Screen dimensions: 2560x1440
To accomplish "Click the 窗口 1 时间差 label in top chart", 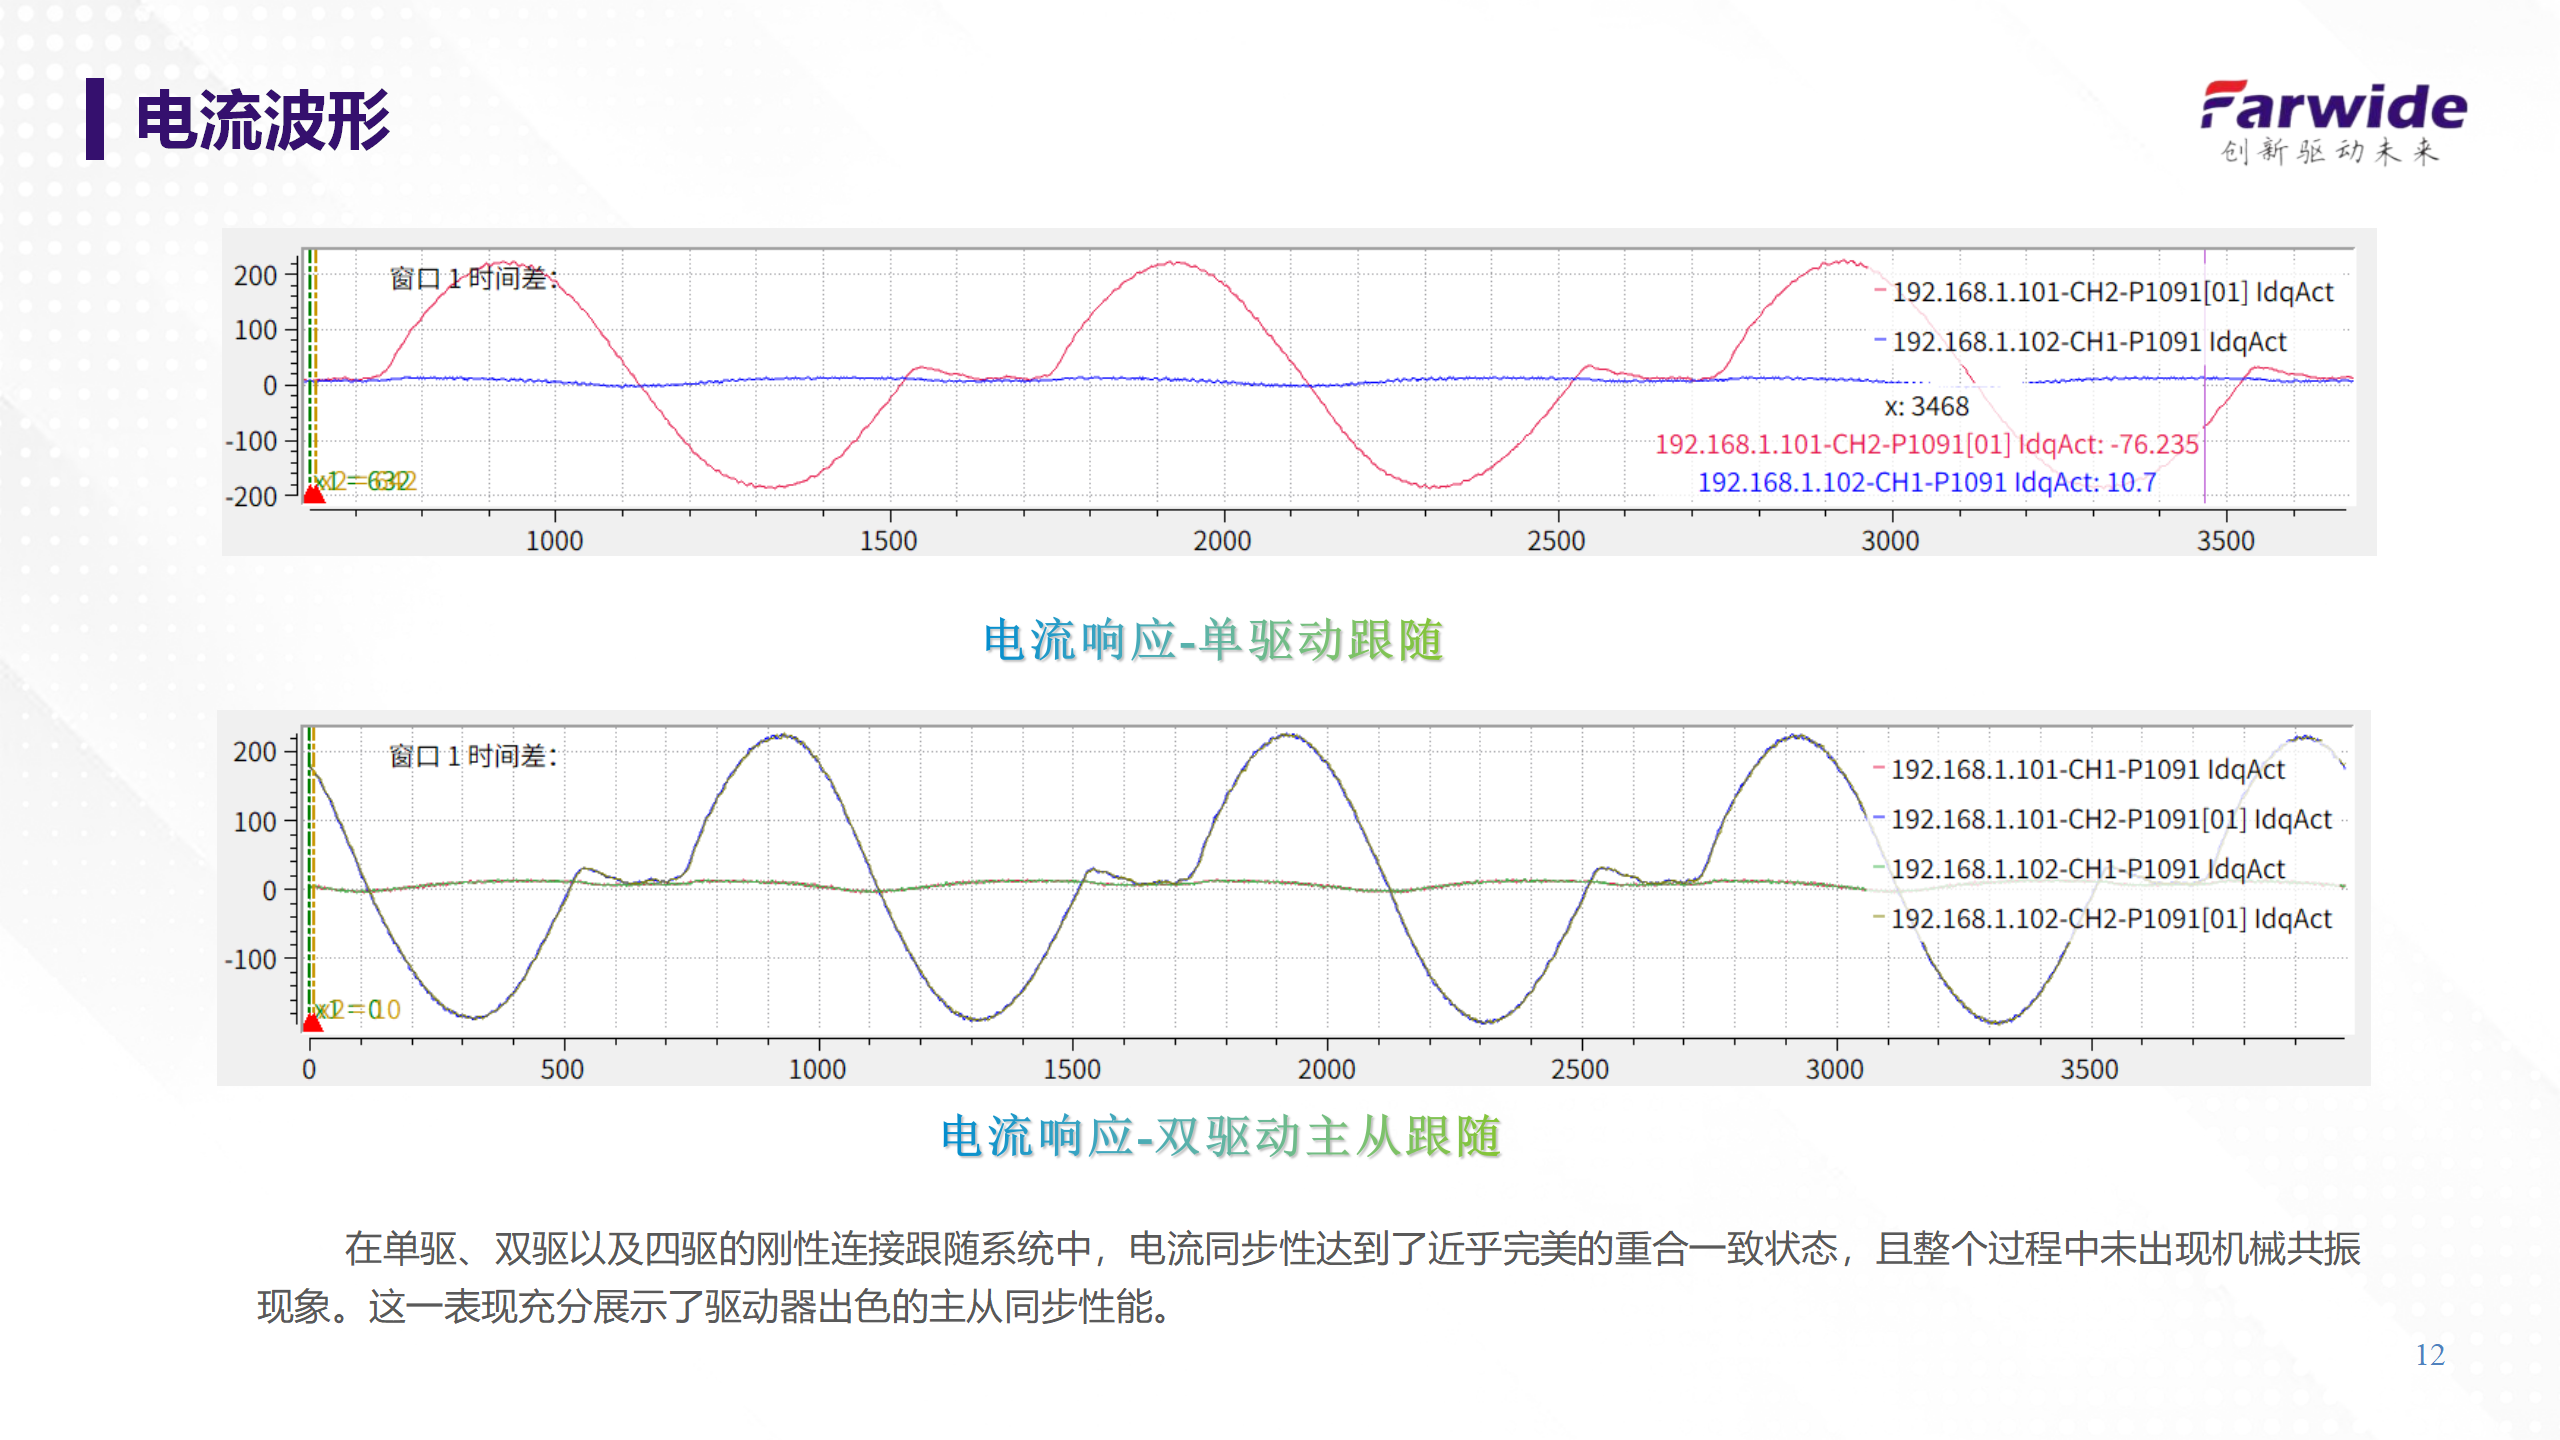I will (472, 278).
